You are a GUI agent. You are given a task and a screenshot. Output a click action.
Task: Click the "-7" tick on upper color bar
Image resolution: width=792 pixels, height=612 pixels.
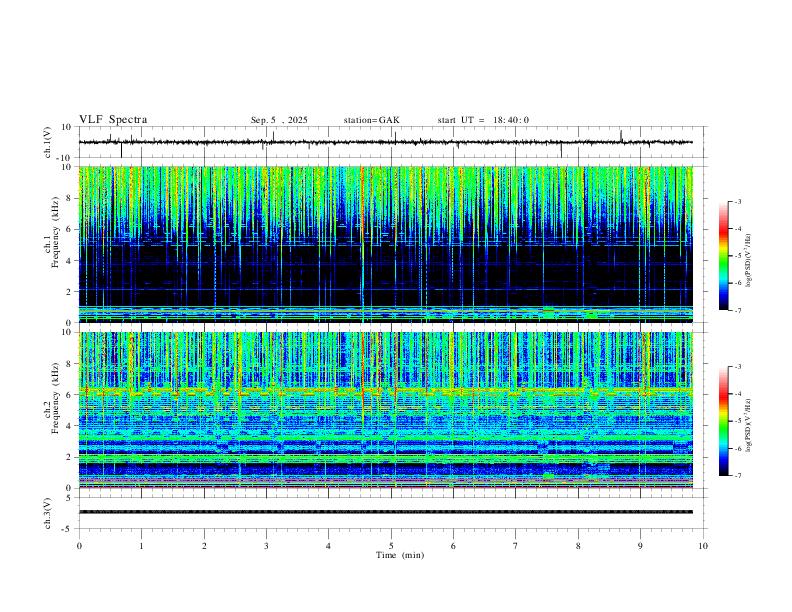[737, 311]
